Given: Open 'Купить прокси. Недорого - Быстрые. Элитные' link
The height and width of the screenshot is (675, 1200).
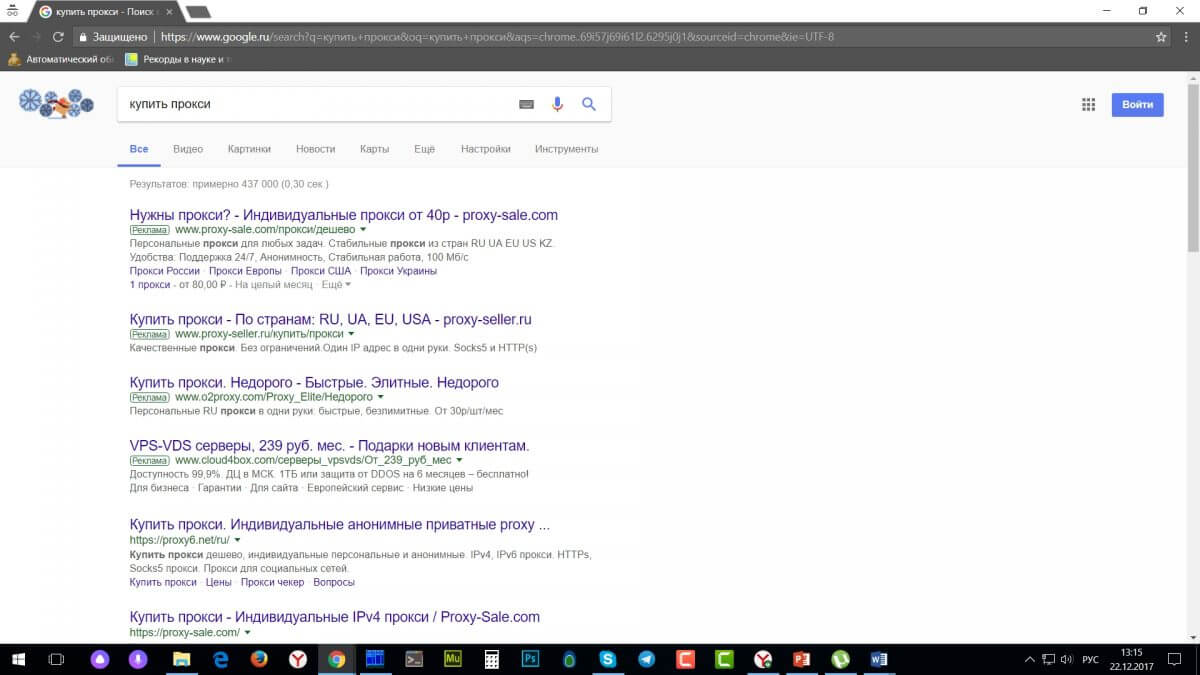Looking at the screenshot, I should tap(314, 383).
